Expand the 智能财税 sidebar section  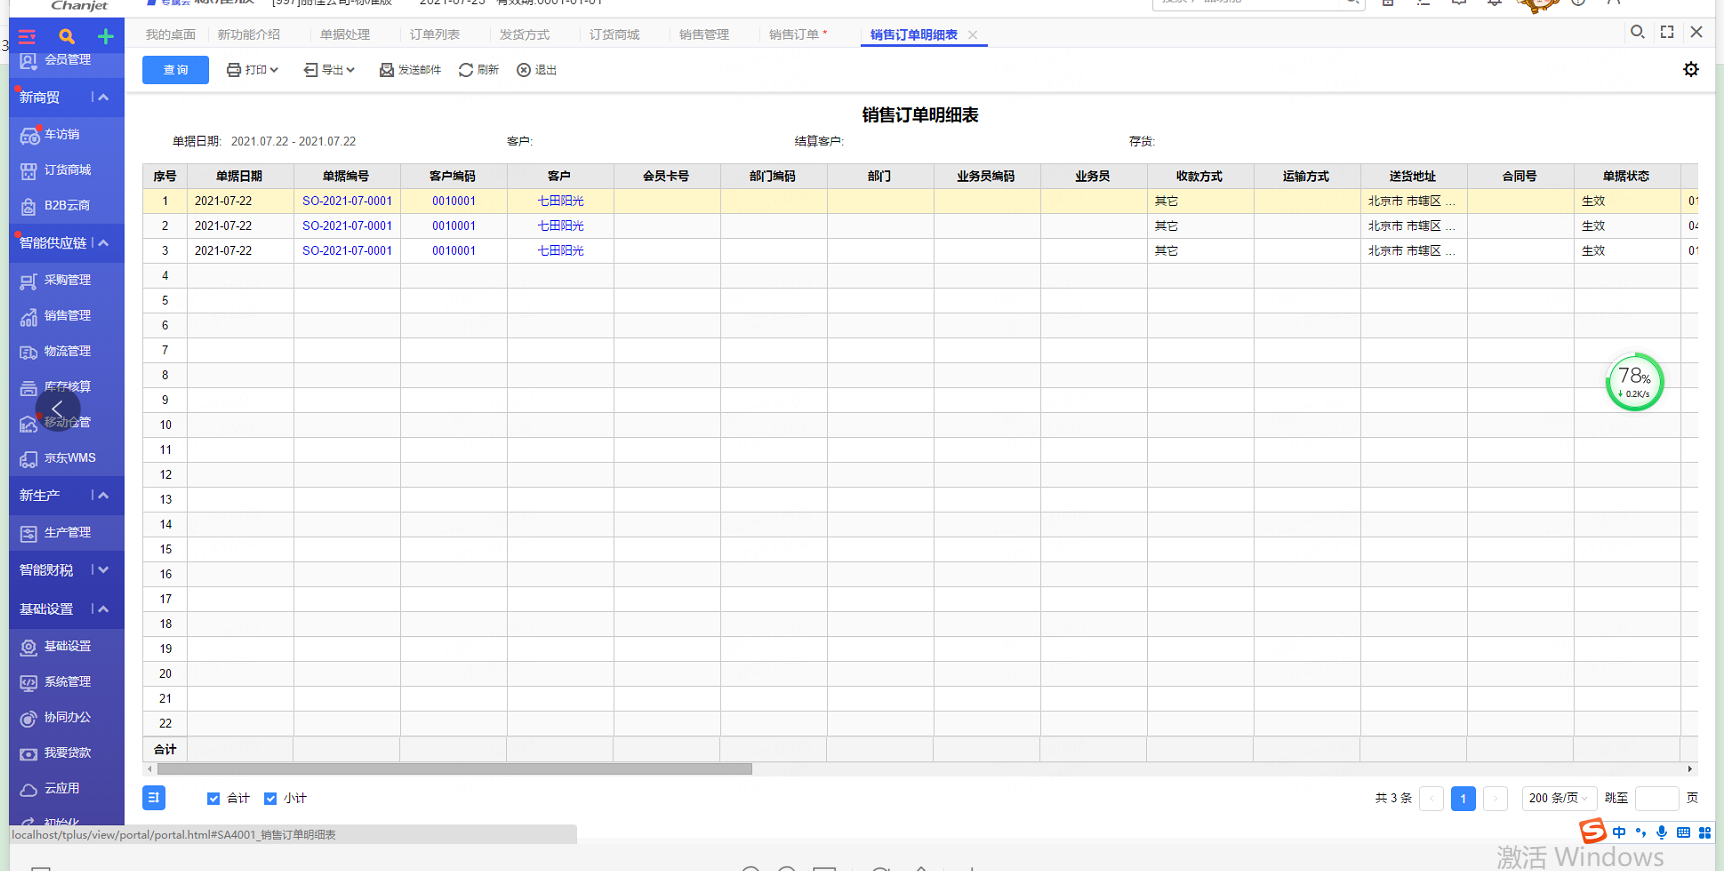point(102,570)
